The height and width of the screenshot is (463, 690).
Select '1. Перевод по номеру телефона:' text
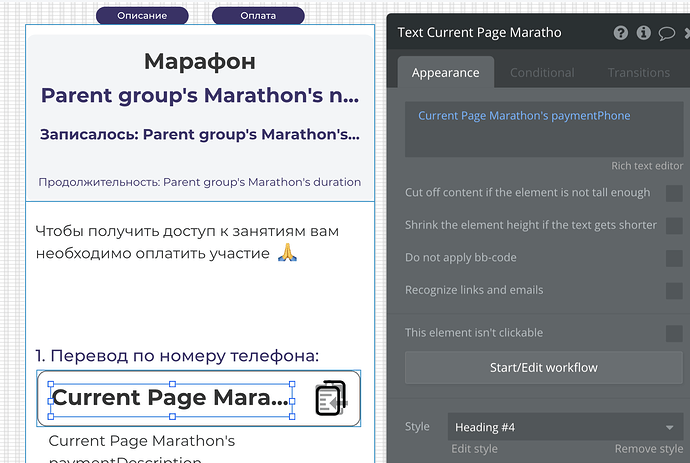point(177,356)
